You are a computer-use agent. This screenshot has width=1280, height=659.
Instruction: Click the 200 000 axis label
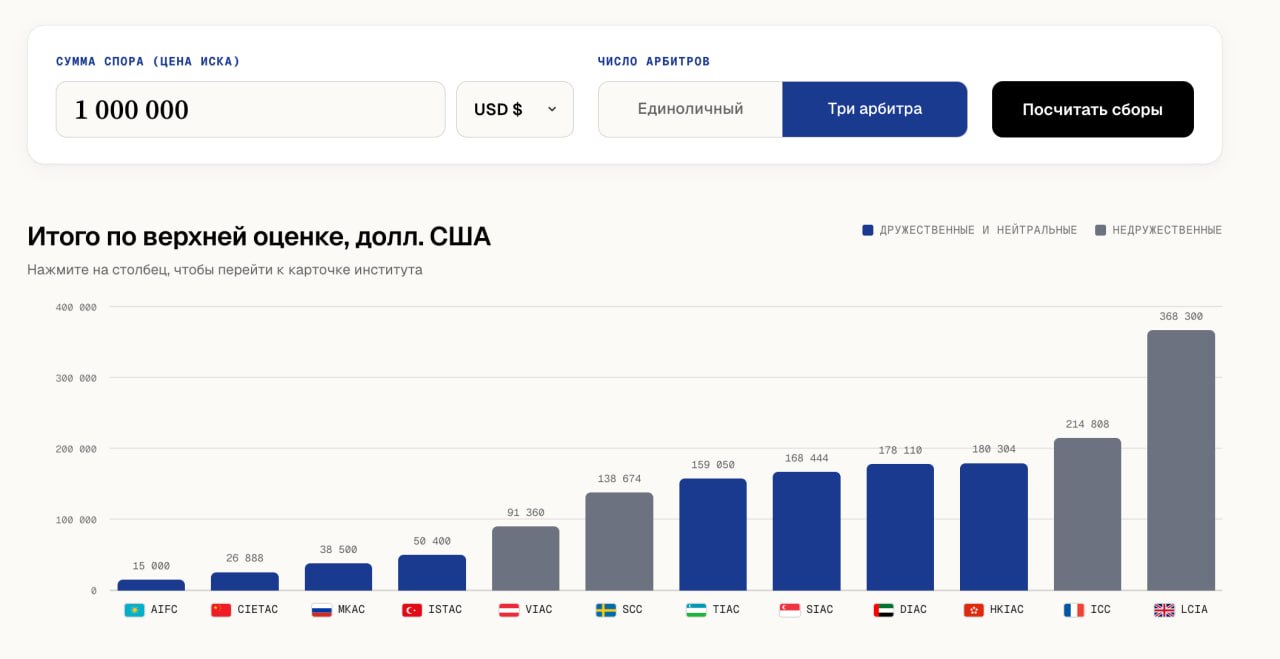click(76, 449)
